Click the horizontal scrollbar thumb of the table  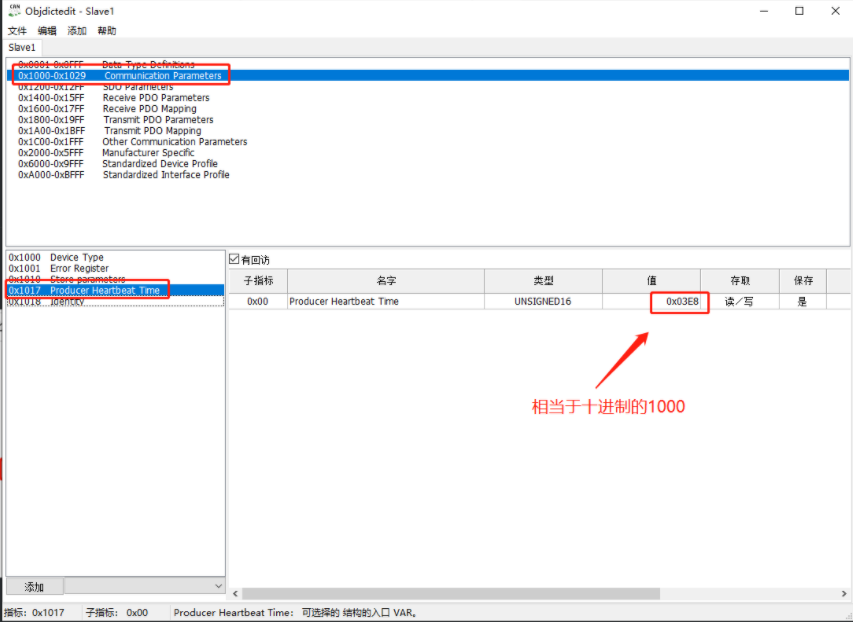tap(451, 593)
